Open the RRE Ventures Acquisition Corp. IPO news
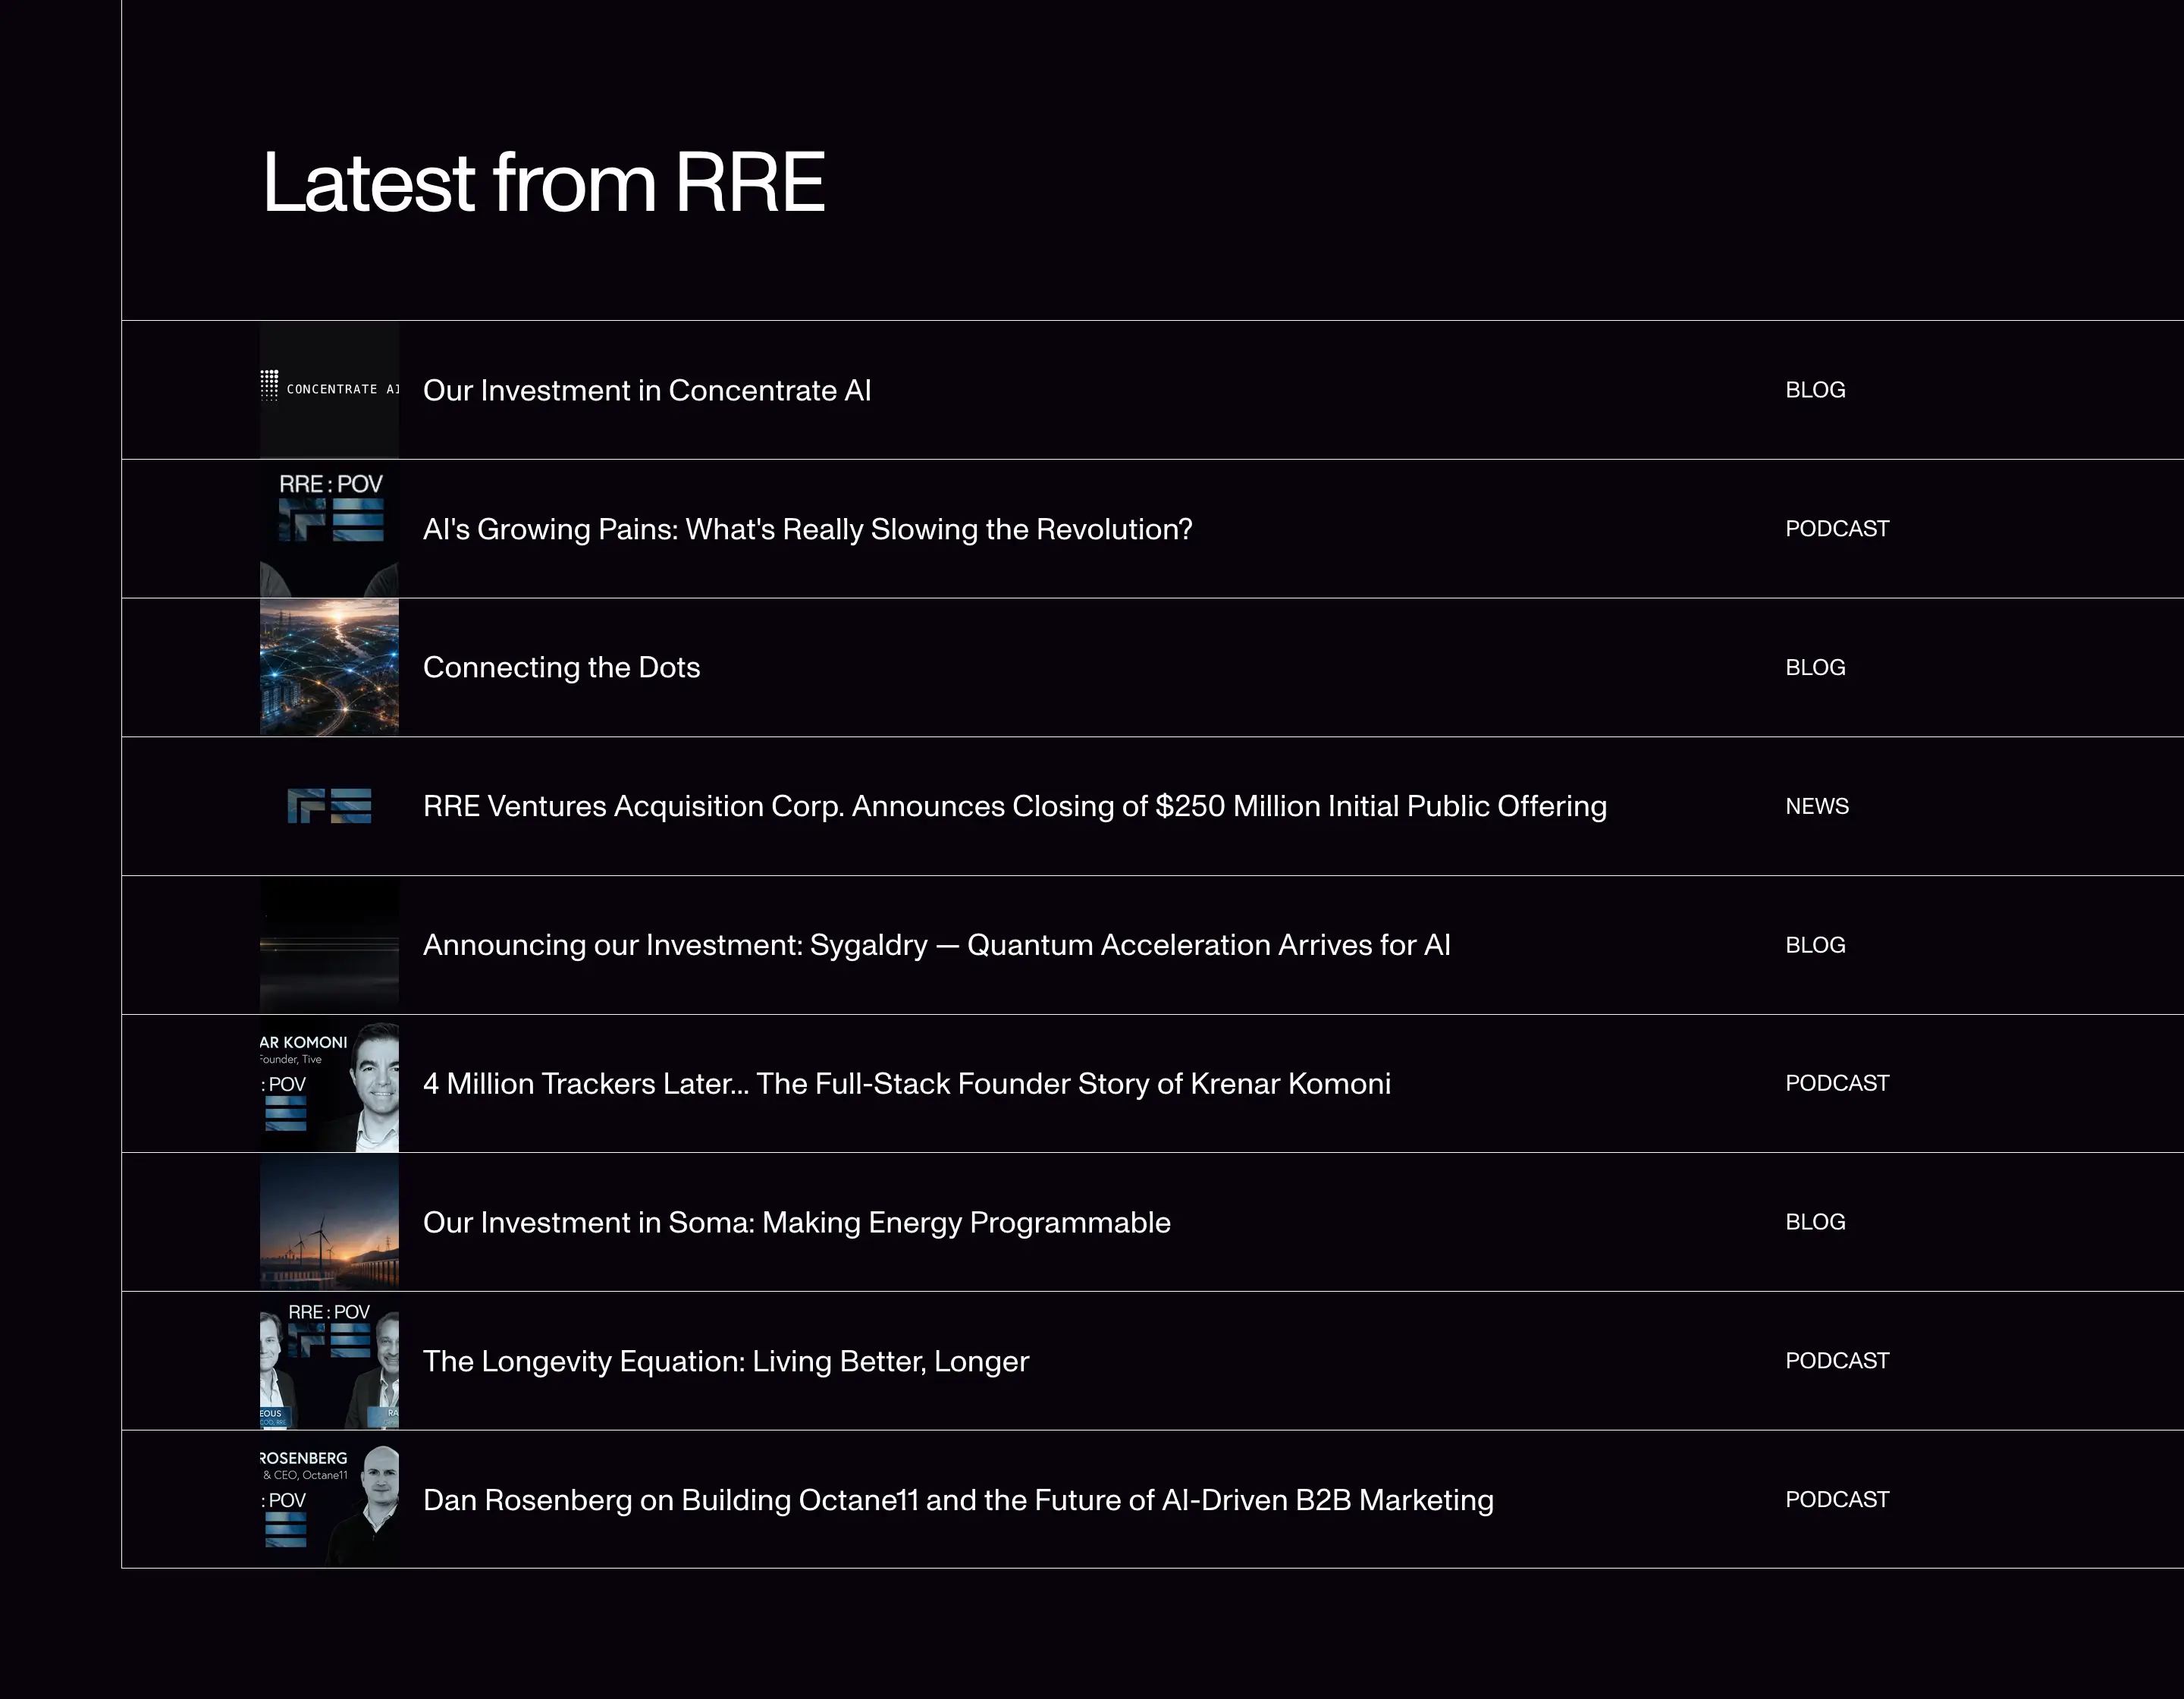2184x1699 pixels. tap(1015, 806)
